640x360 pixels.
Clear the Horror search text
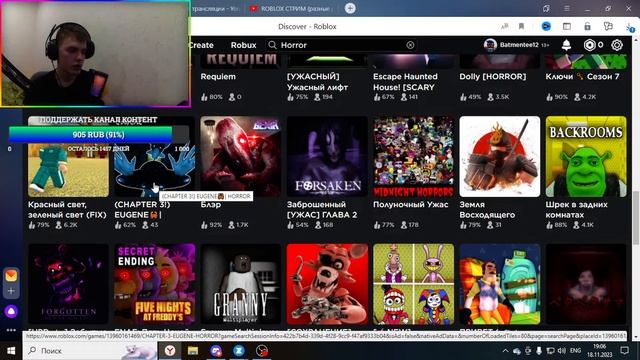click(x=410, y=45)
